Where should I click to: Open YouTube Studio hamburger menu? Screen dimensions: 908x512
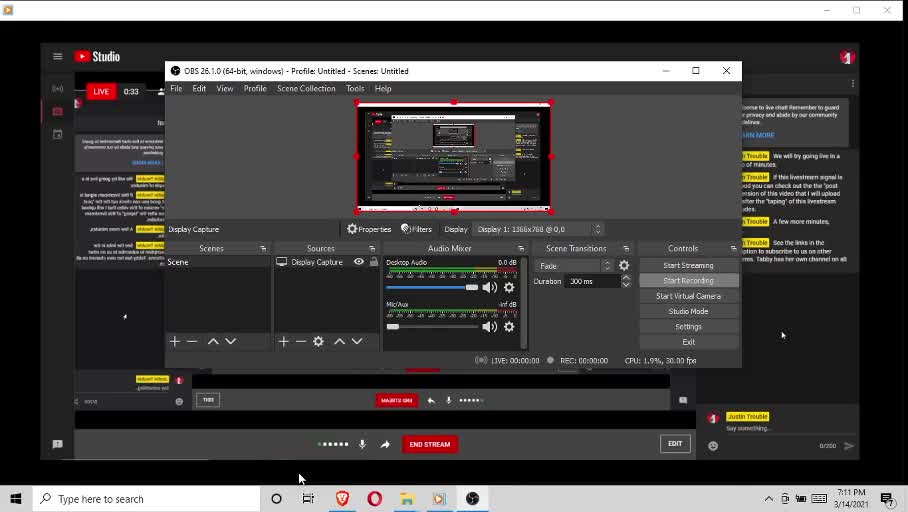click(x=57, y=56)
